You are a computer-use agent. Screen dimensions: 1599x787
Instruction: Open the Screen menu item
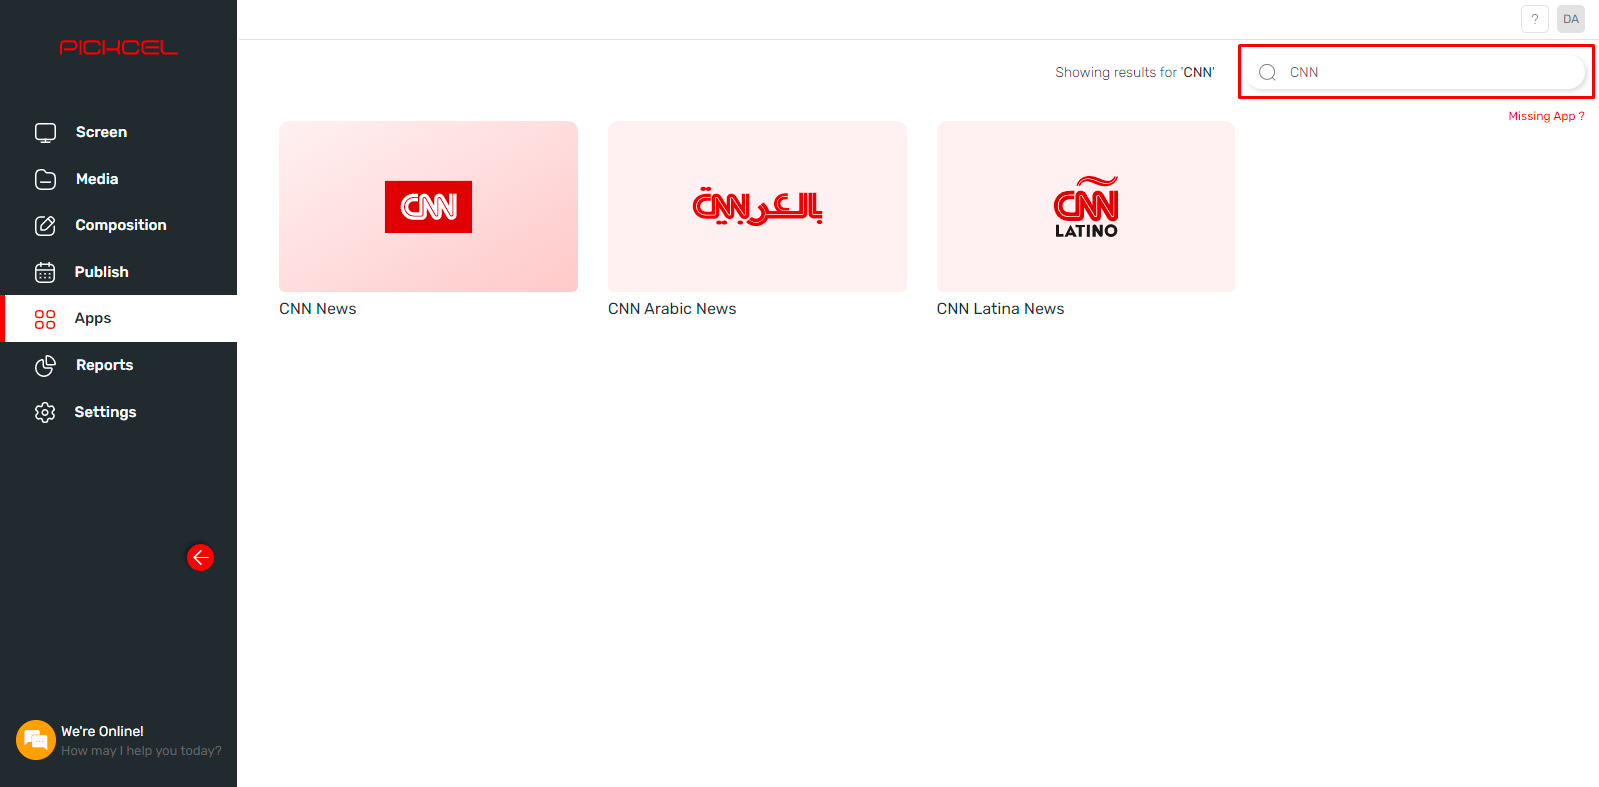click(120, 132)
